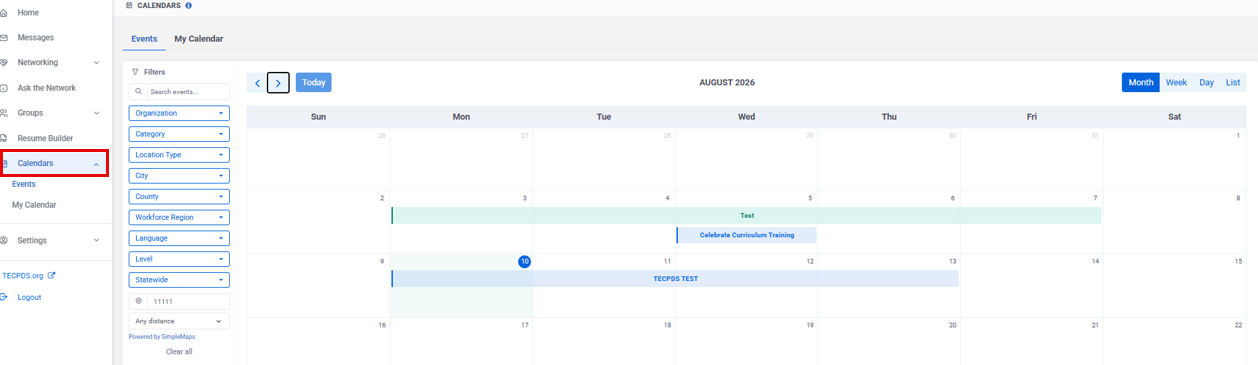This screenshot has height=365, width=1258.
Task: Expand the Groups submenu chevron
Action: [97, 113]
